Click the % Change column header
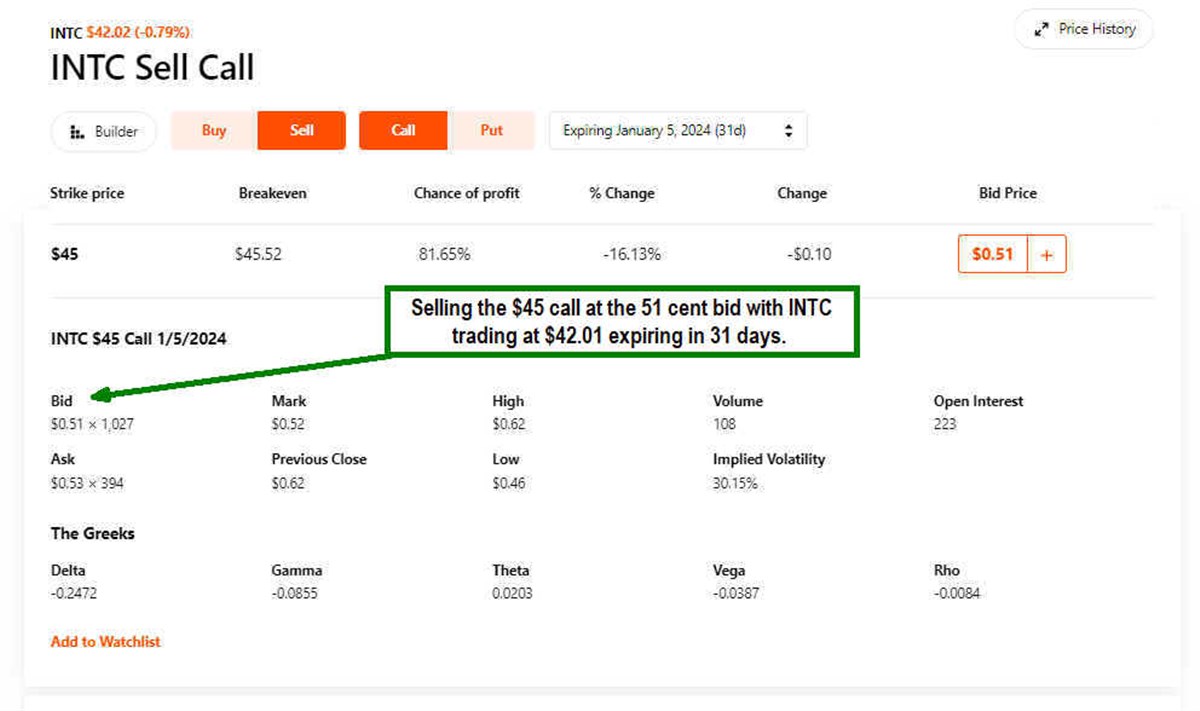Image resolution: width=1200 pixels, height=711 pixels. click(x=621, y=193)
